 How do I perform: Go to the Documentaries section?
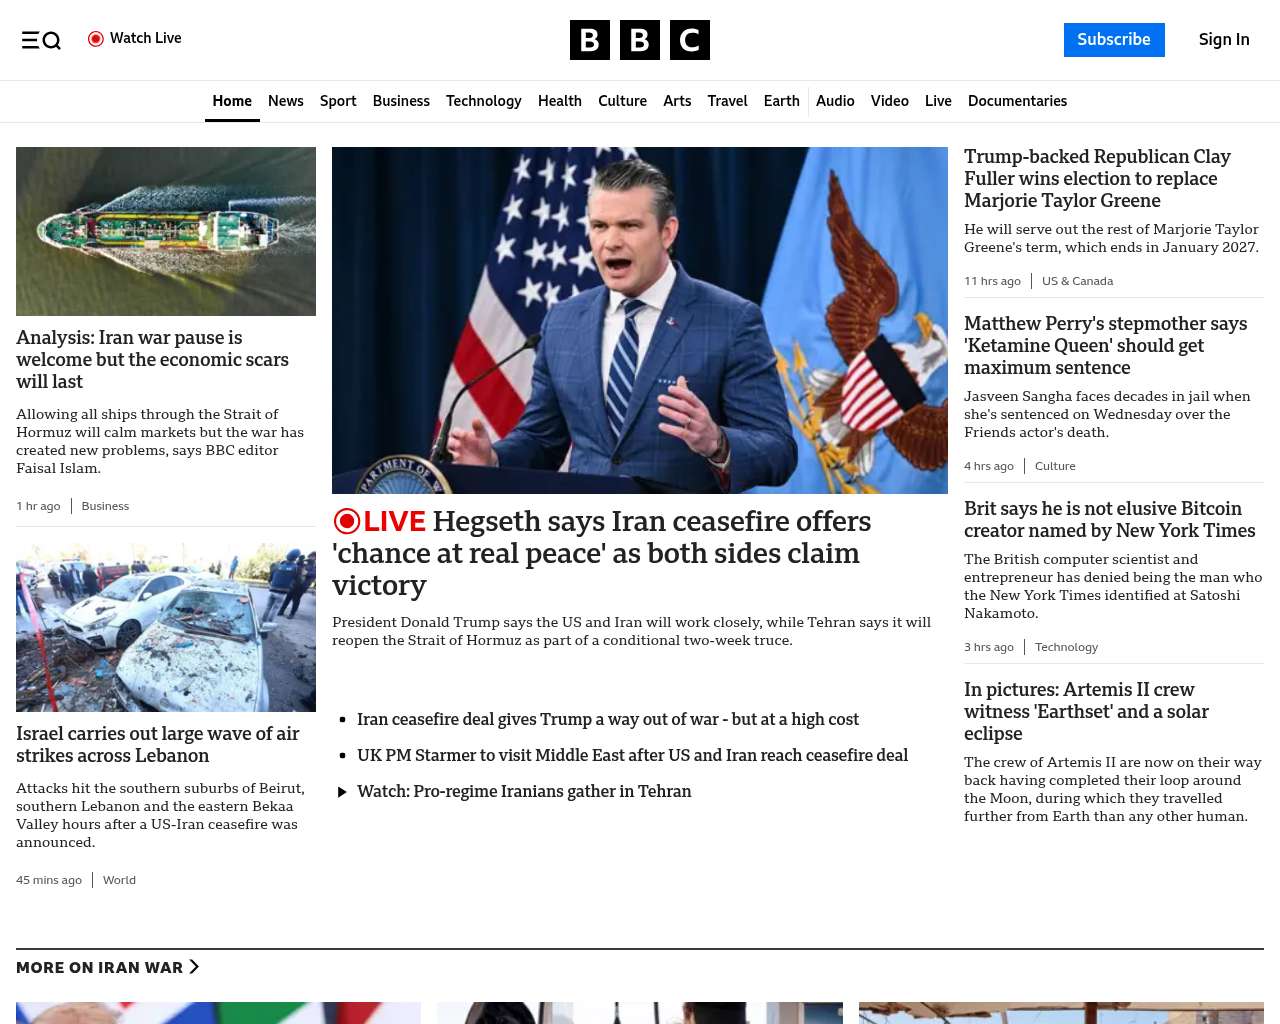click(1017, 101)
